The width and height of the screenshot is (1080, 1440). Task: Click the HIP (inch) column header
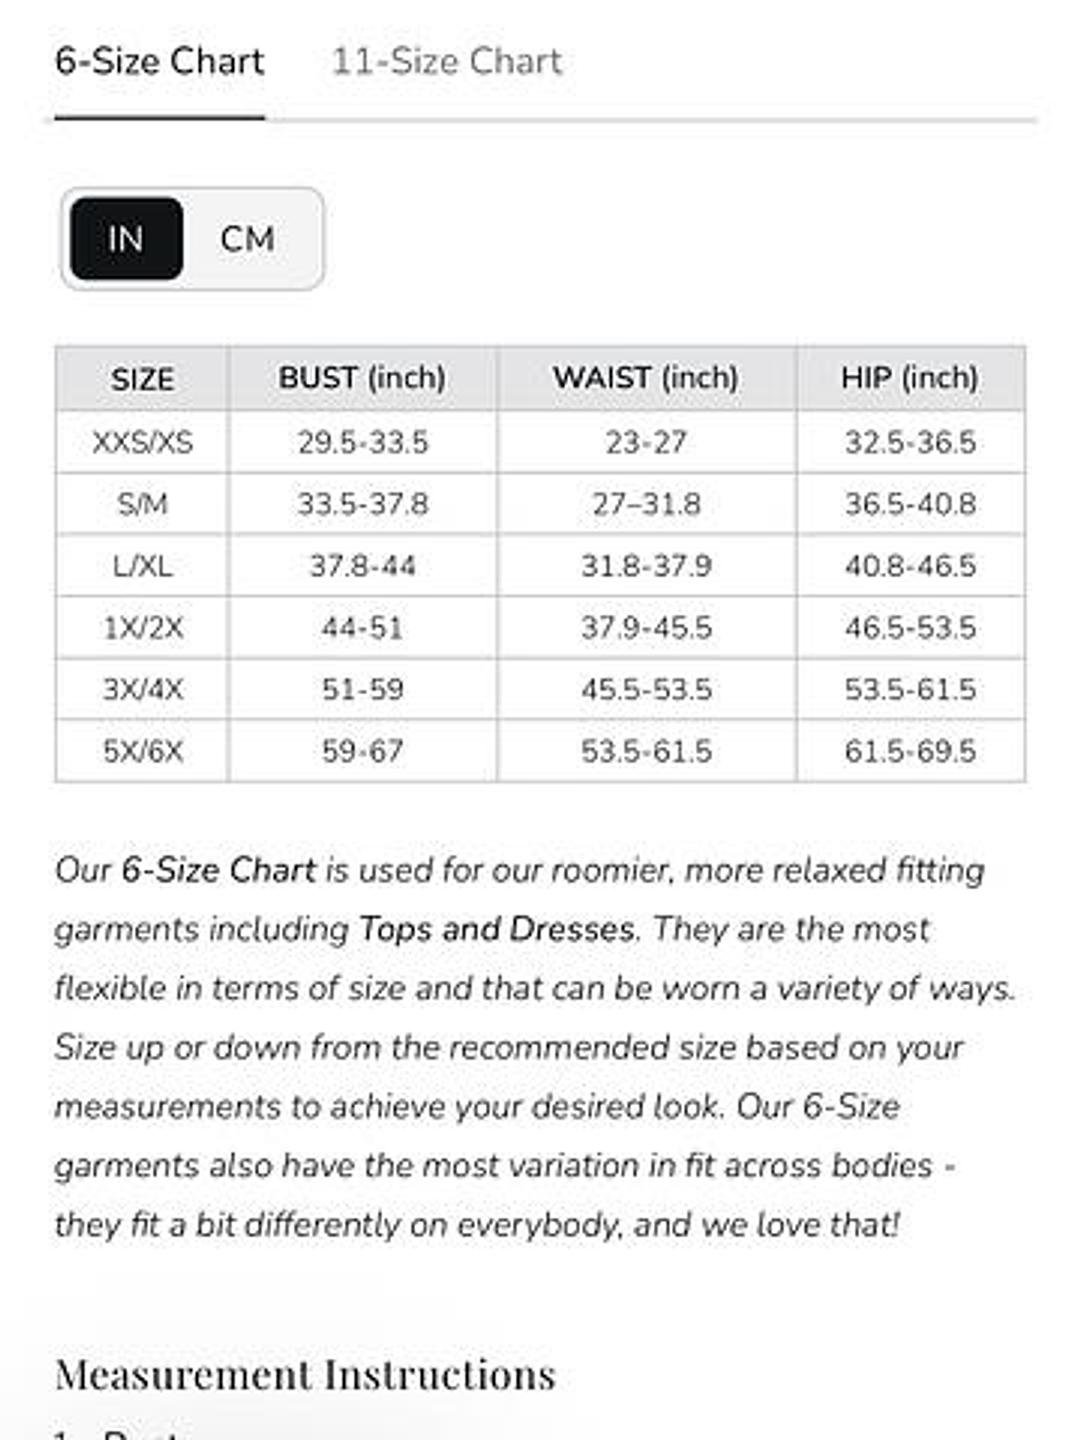pos(910,379)
